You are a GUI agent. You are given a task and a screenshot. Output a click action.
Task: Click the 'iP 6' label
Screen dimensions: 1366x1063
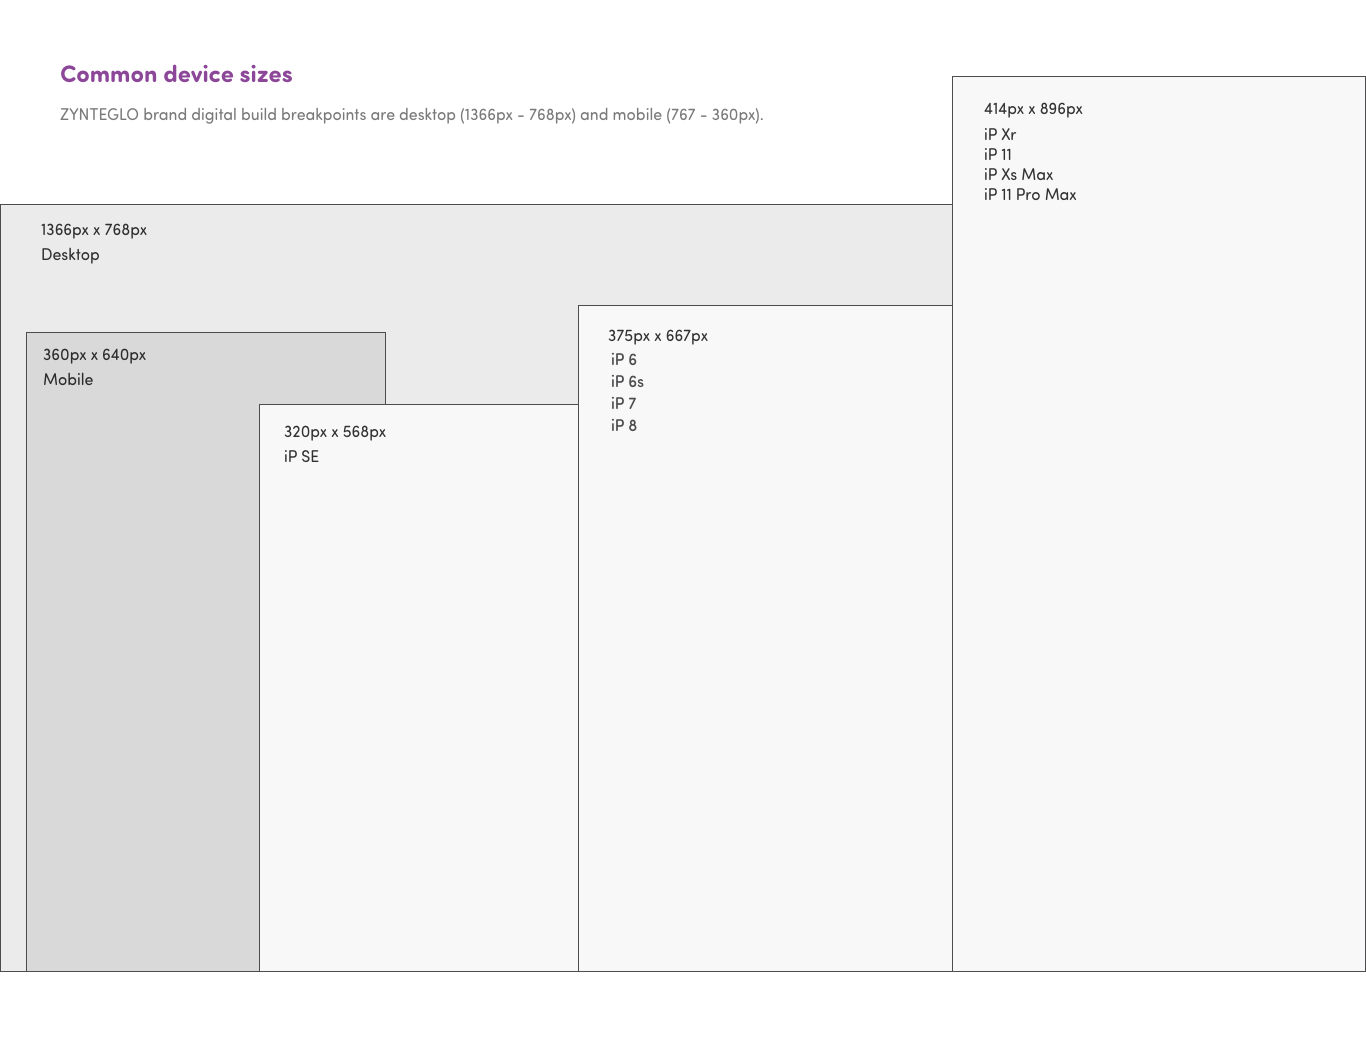pos(624,360)
